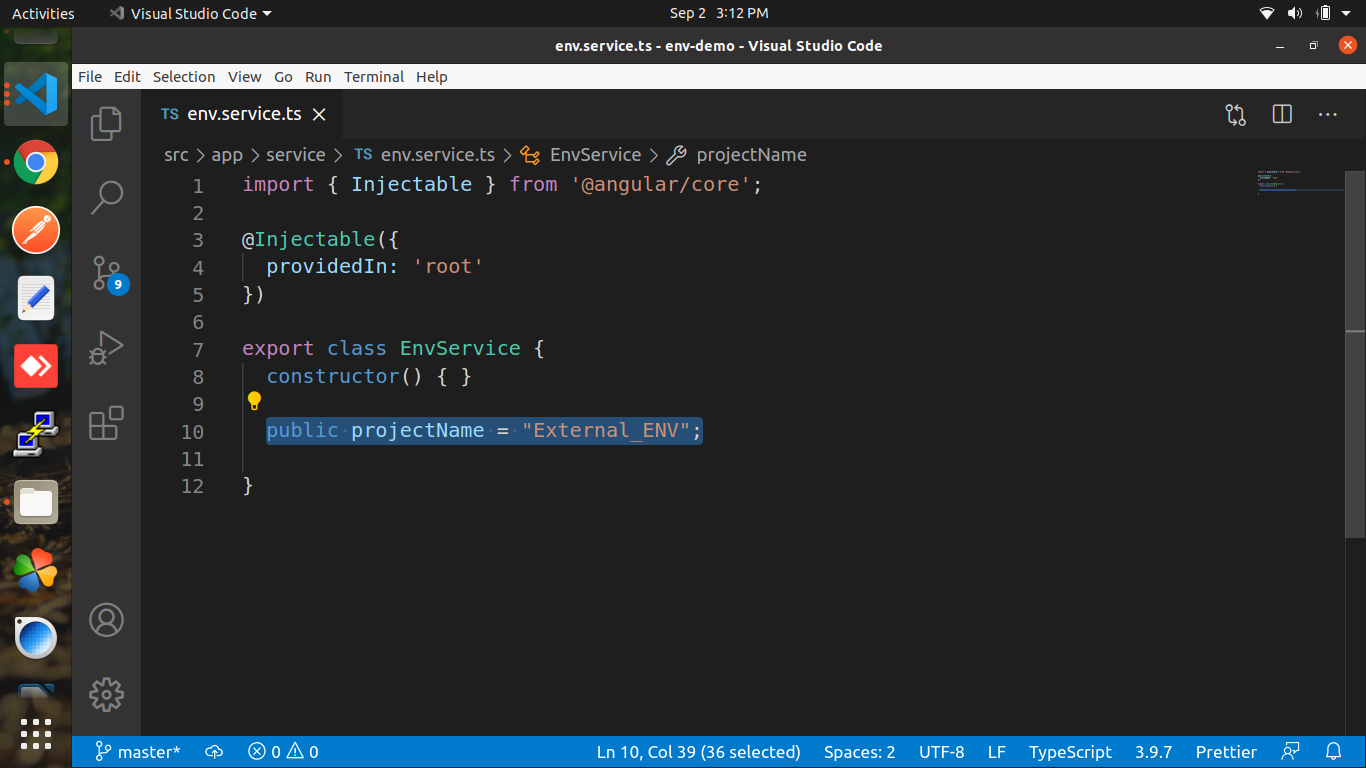Click the source control graph icon near the tabs

[1235, 114]
